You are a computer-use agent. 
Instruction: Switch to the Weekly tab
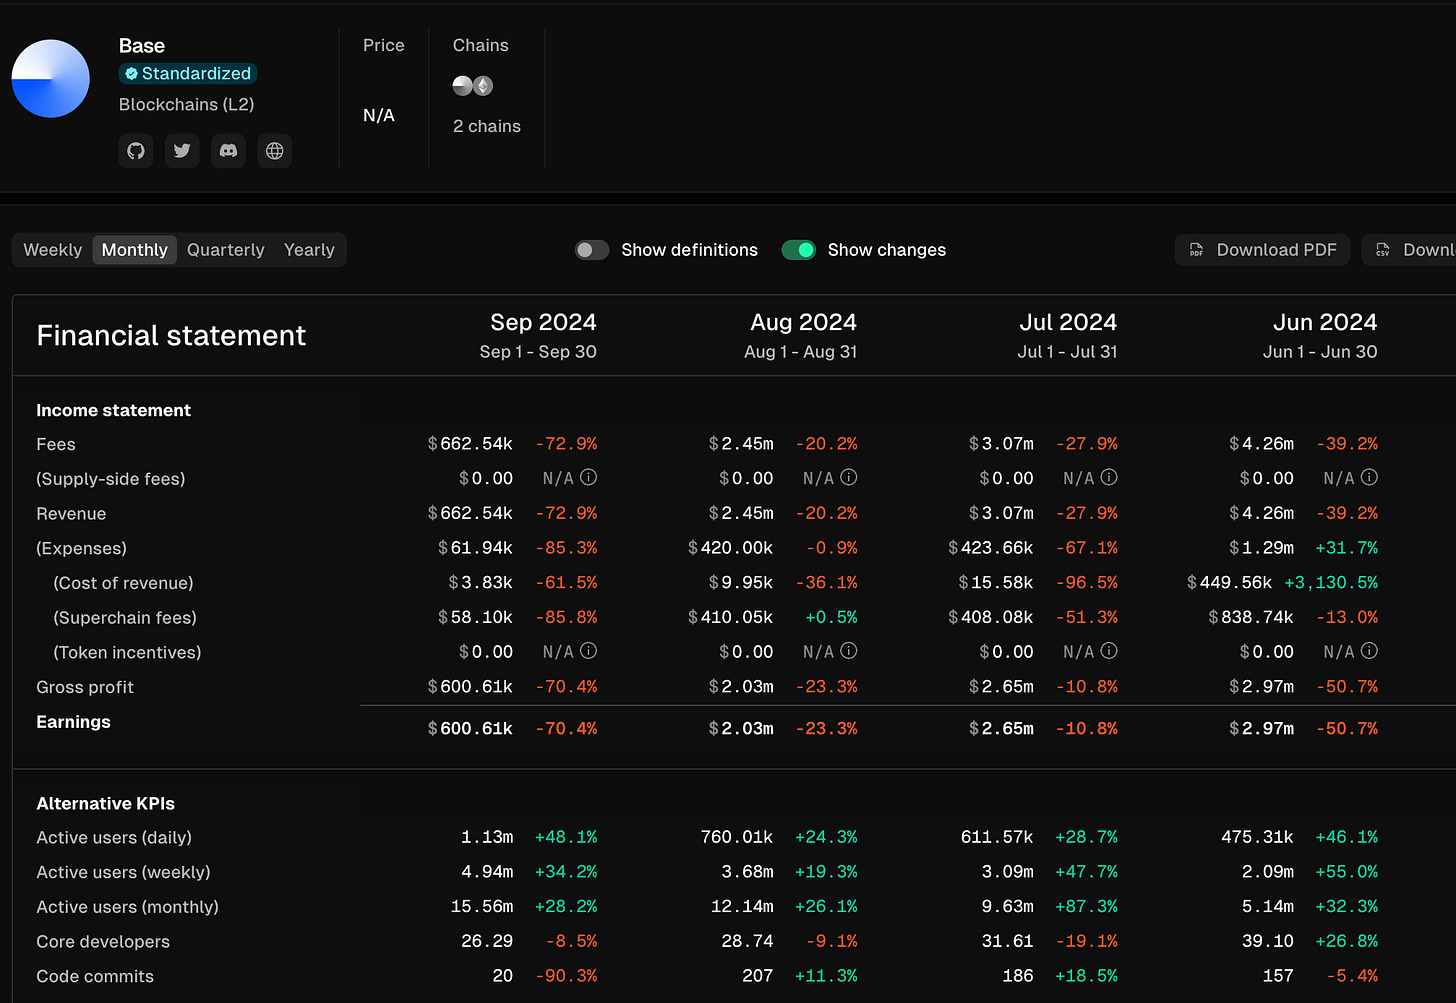tap(53, 250)
